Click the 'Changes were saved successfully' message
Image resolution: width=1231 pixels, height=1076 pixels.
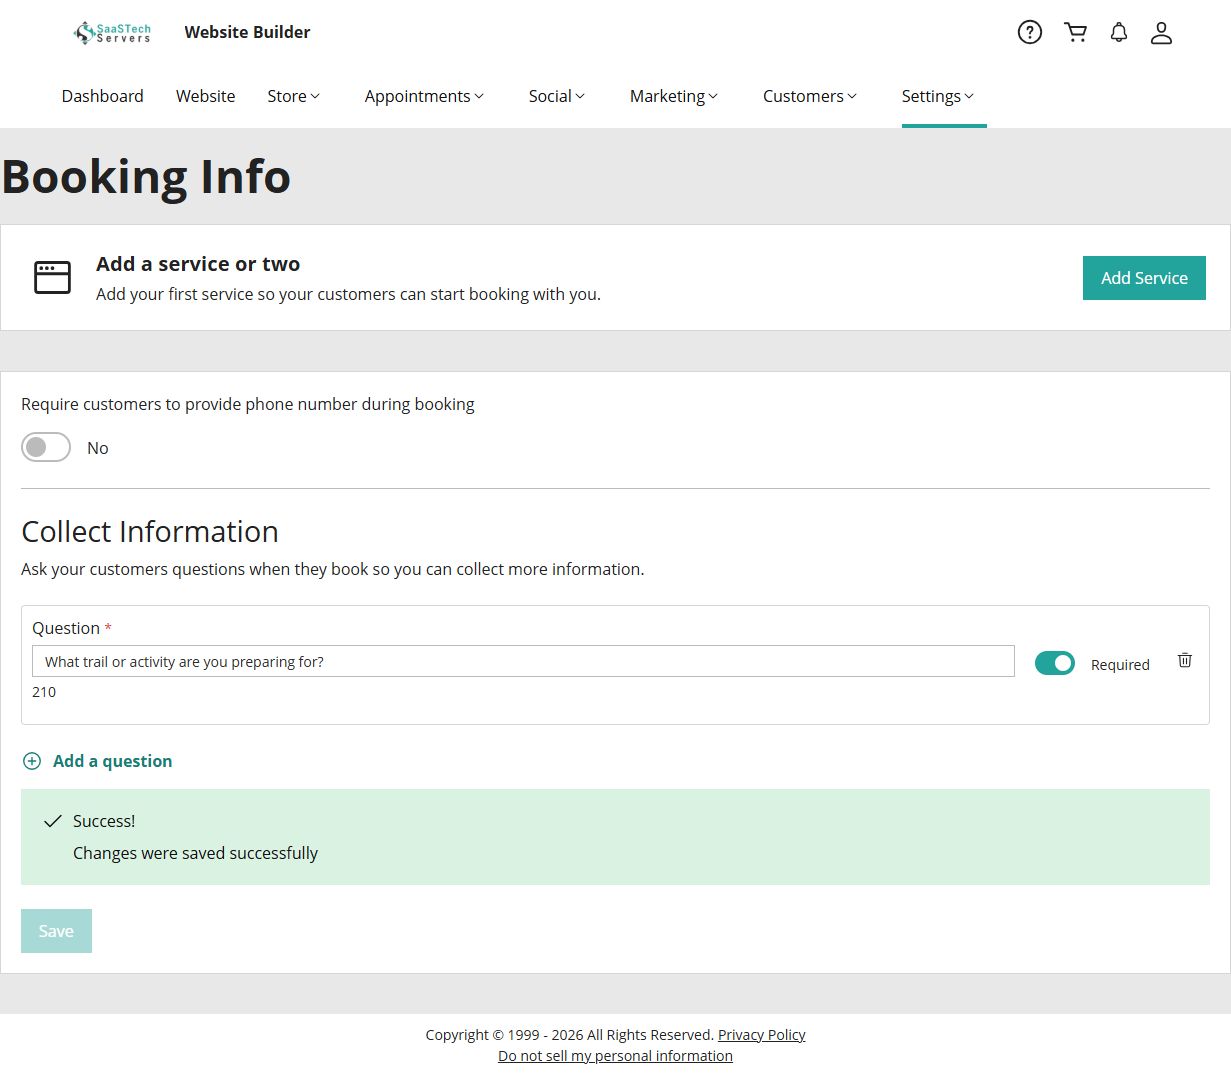(x=195, y=853)
